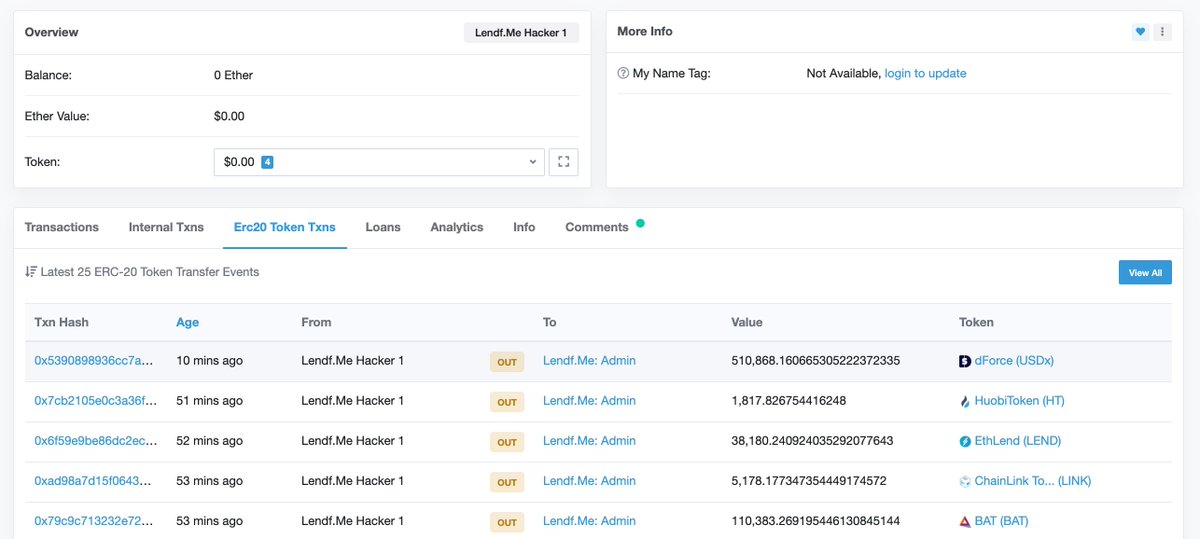This screenshot has width=1200, height=539.
Task: Click the EthLend token logo icon
Action: point(965,441)
